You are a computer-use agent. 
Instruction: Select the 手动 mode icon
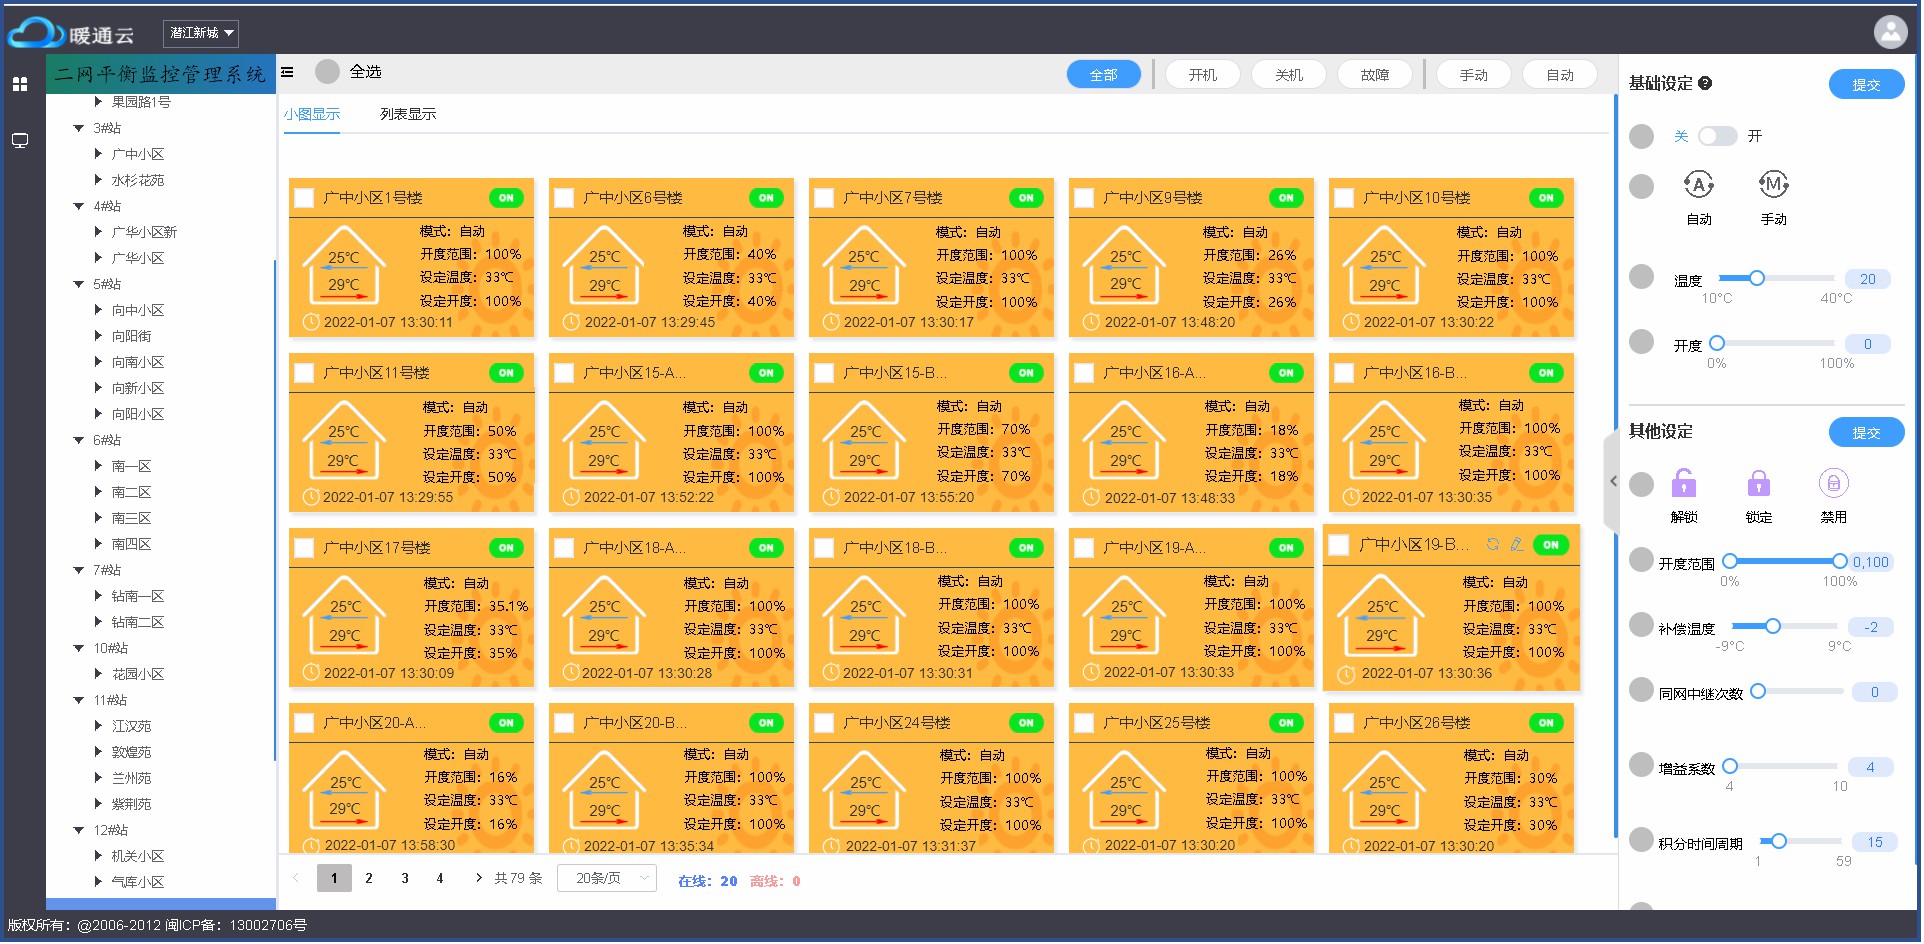click(1773, 184)
